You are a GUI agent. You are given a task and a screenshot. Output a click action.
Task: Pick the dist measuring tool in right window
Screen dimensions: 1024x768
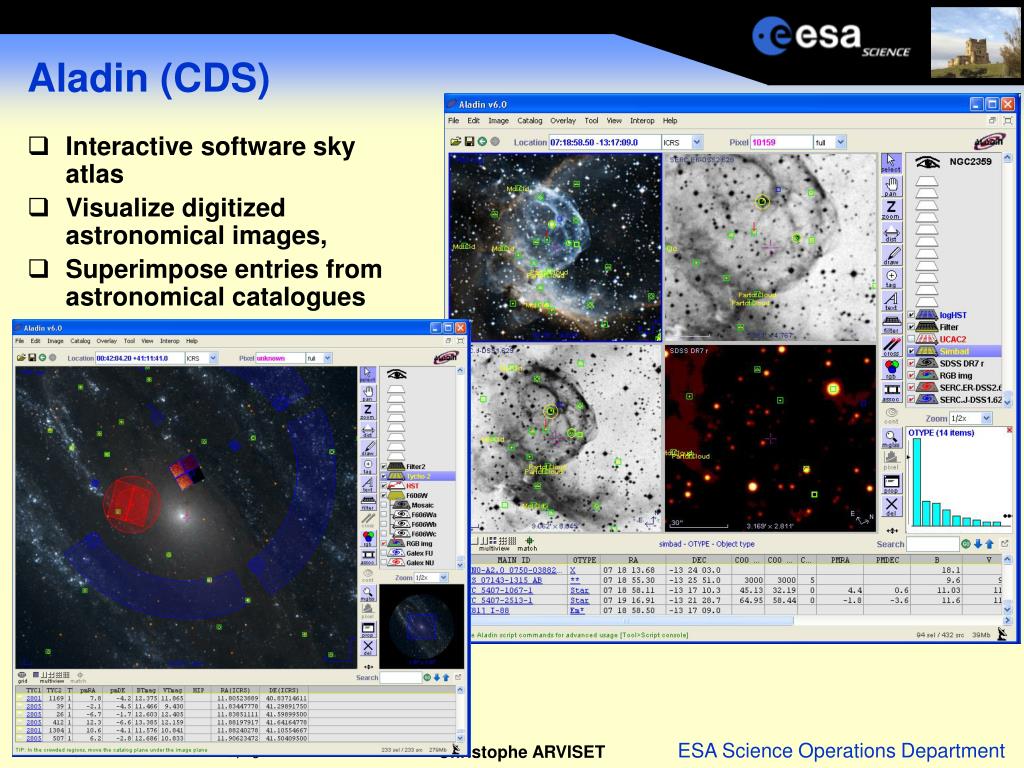[x=891, y=233]
